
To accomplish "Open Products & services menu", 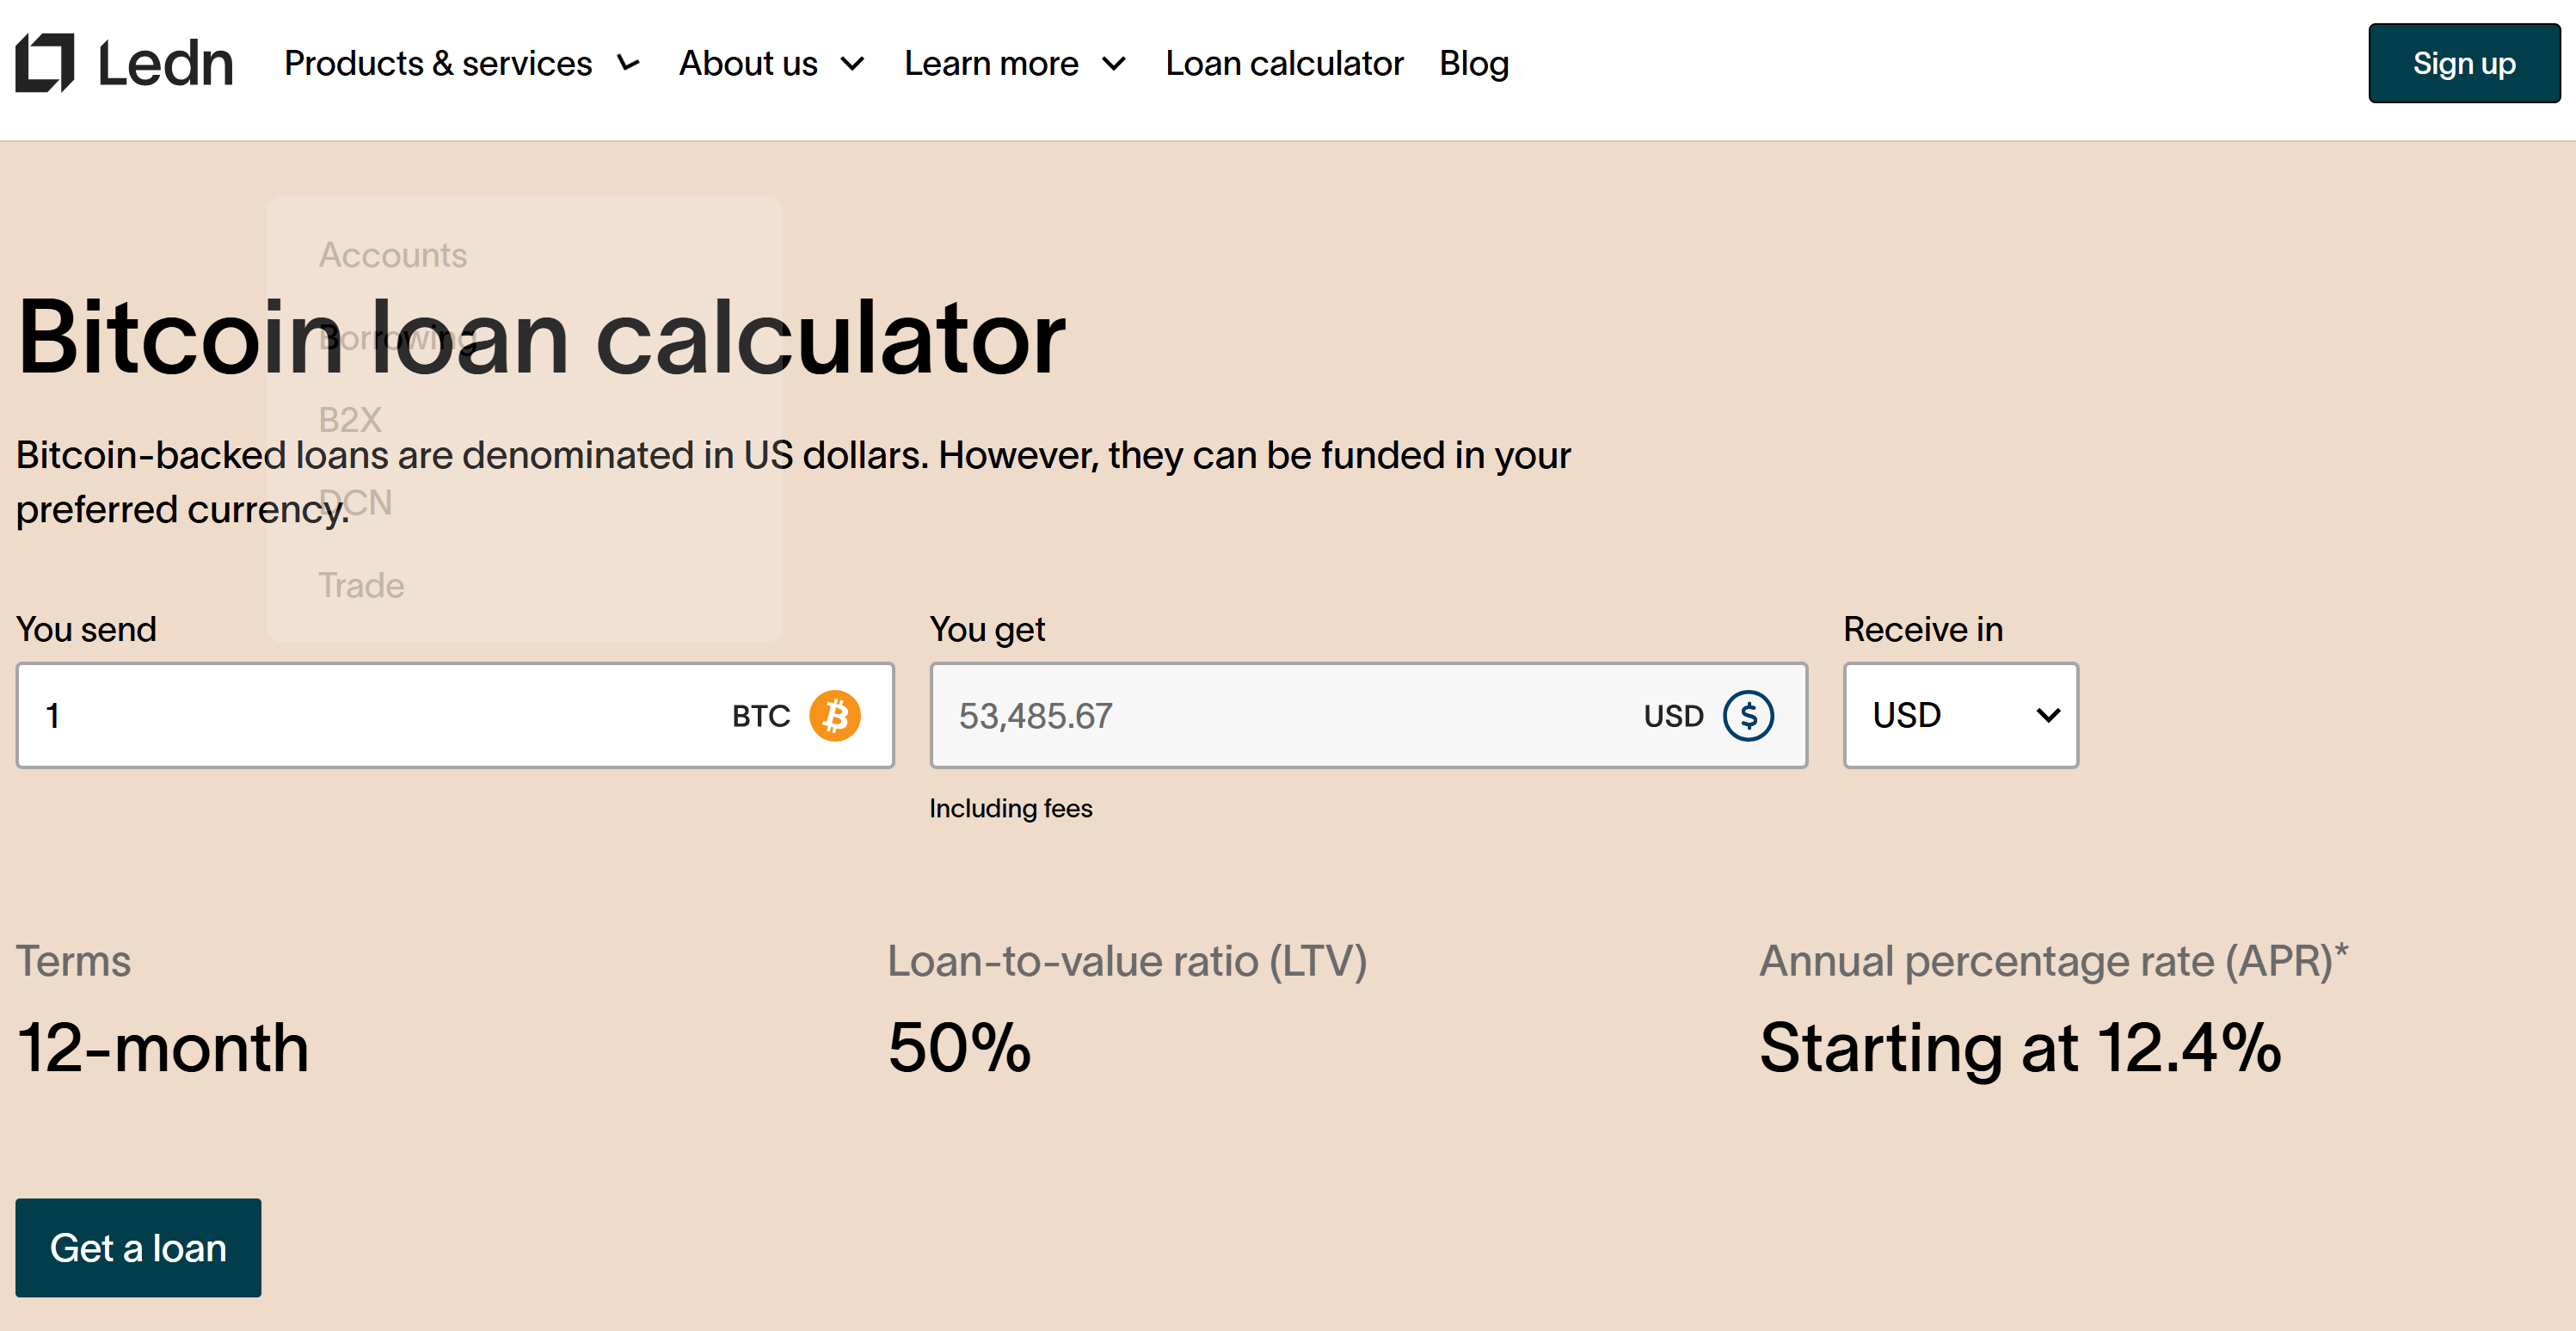I will coord(438,64).
